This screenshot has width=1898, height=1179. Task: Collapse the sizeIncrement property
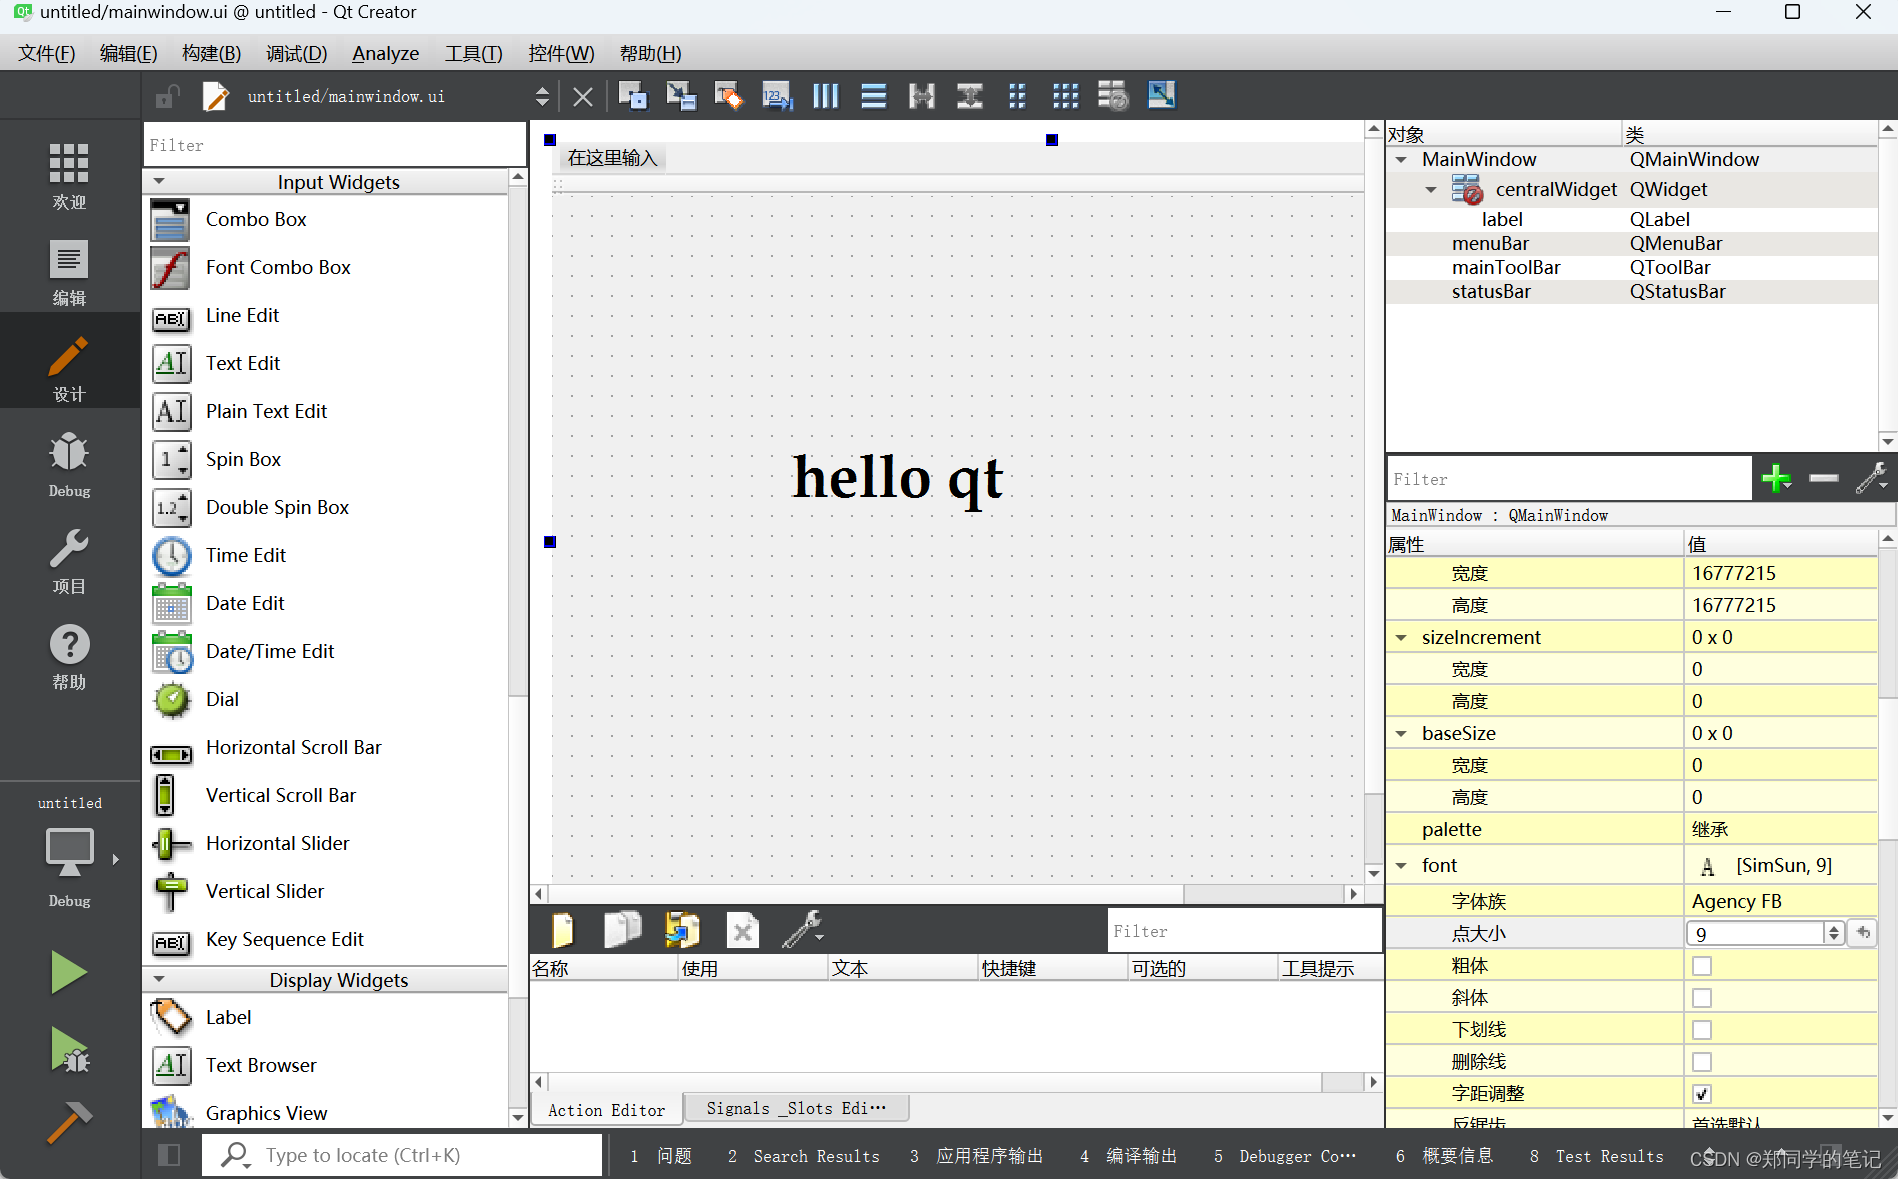click(1401, 638)
